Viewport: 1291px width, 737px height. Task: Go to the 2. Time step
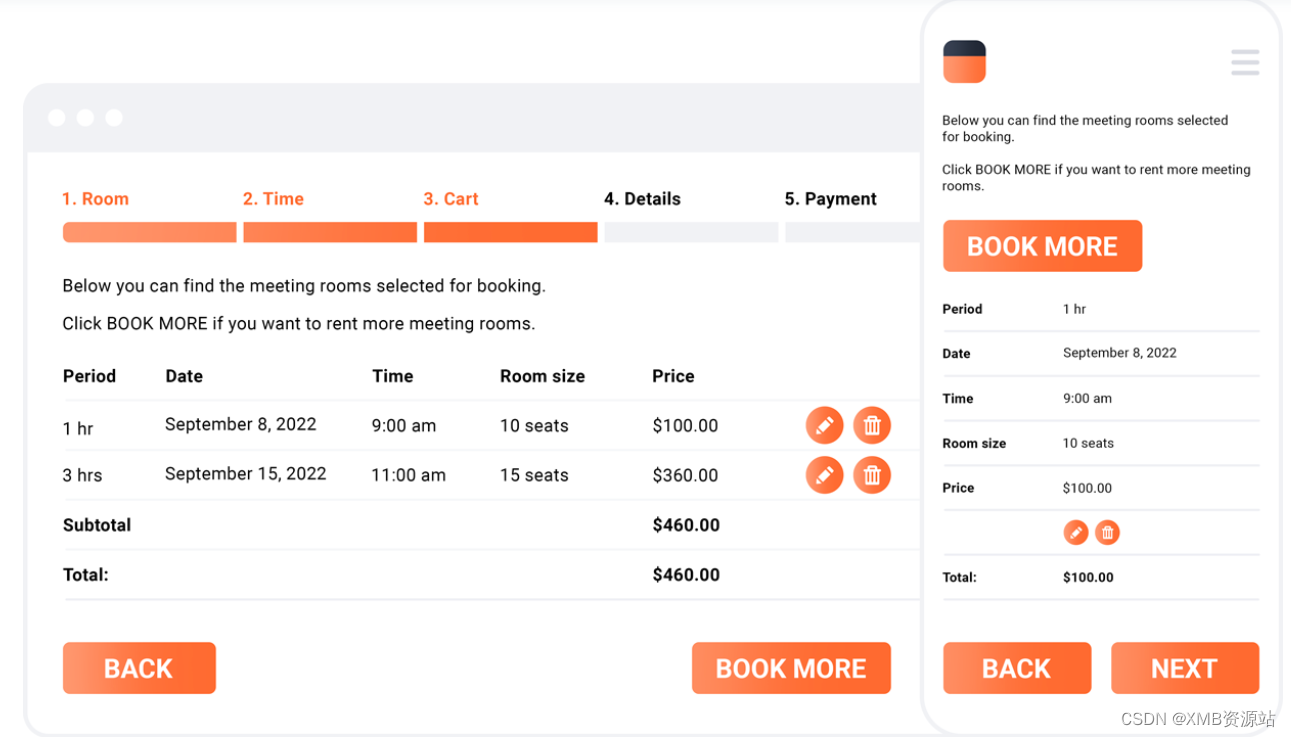(273, 199)
